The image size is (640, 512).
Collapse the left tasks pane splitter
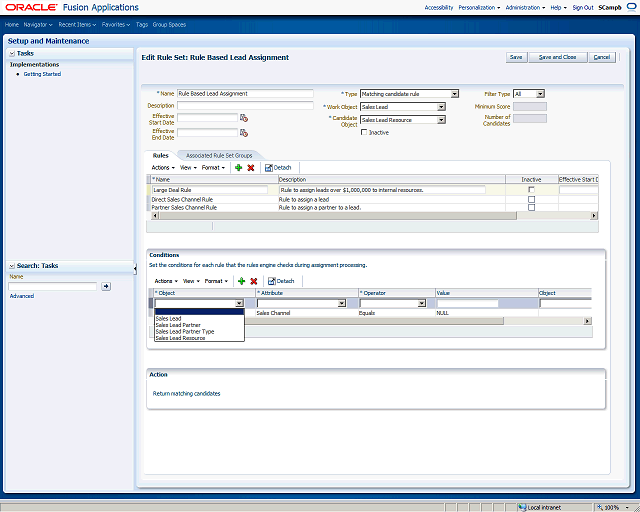coord(135,268)
